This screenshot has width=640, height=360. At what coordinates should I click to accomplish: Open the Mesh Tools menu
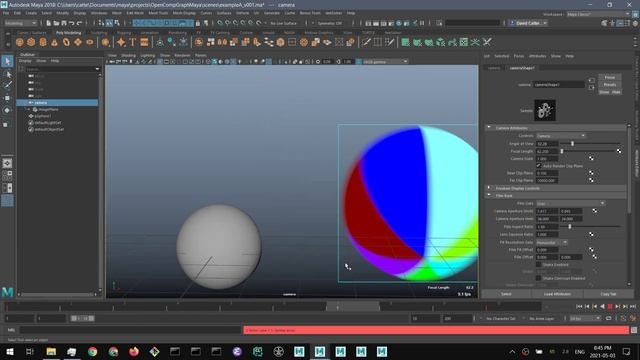coord(158,13)
